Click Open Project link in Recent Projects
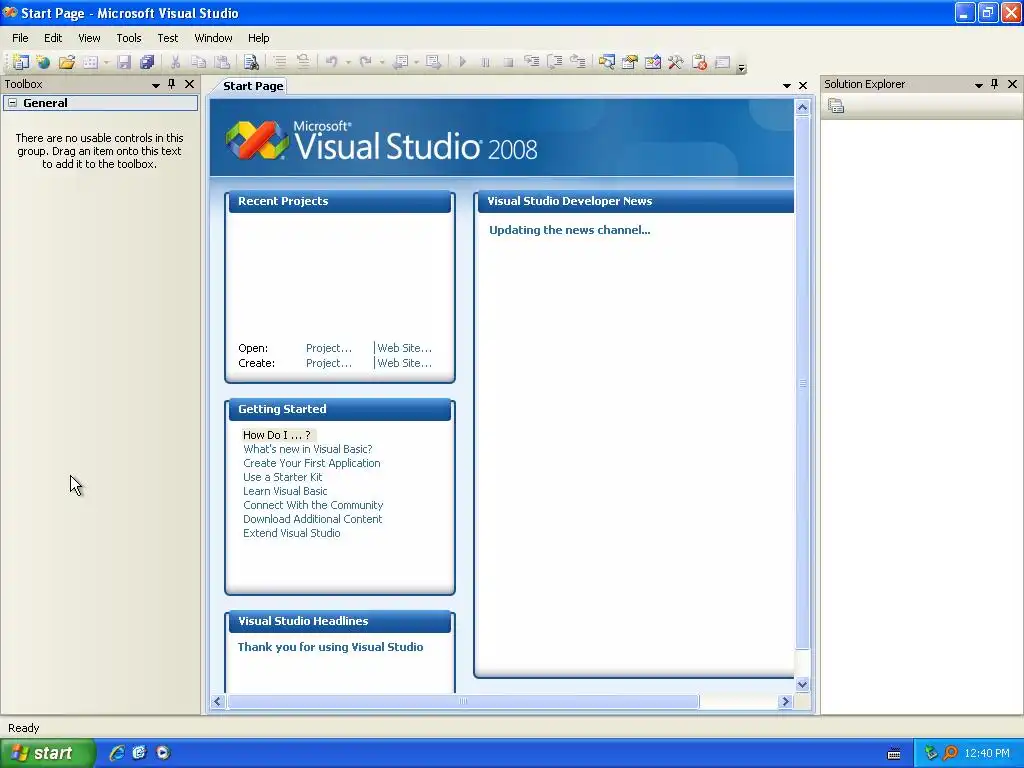The height and width of the screenshot is (768, 1024). (x=328, y=348)
